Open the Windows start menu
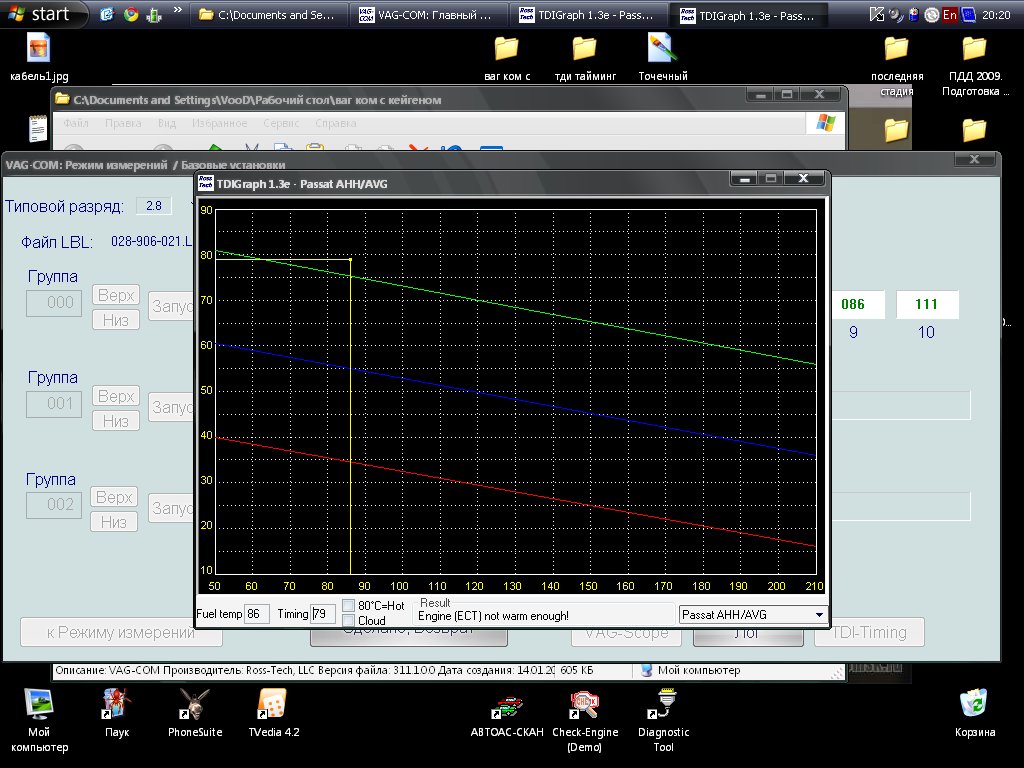The height and width of the screenshot is (768, 1024). click(x=43, y=14)
